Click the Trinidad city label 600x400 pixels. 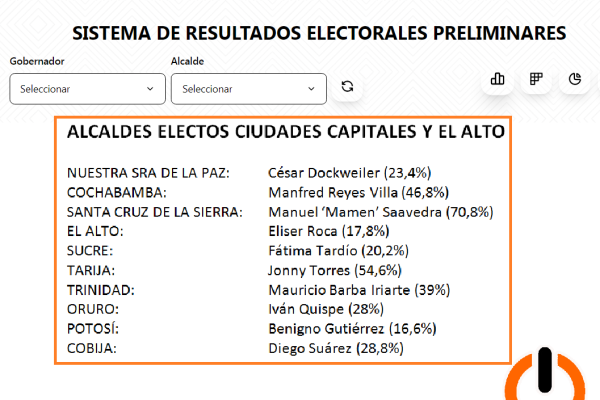pos(101,289)
